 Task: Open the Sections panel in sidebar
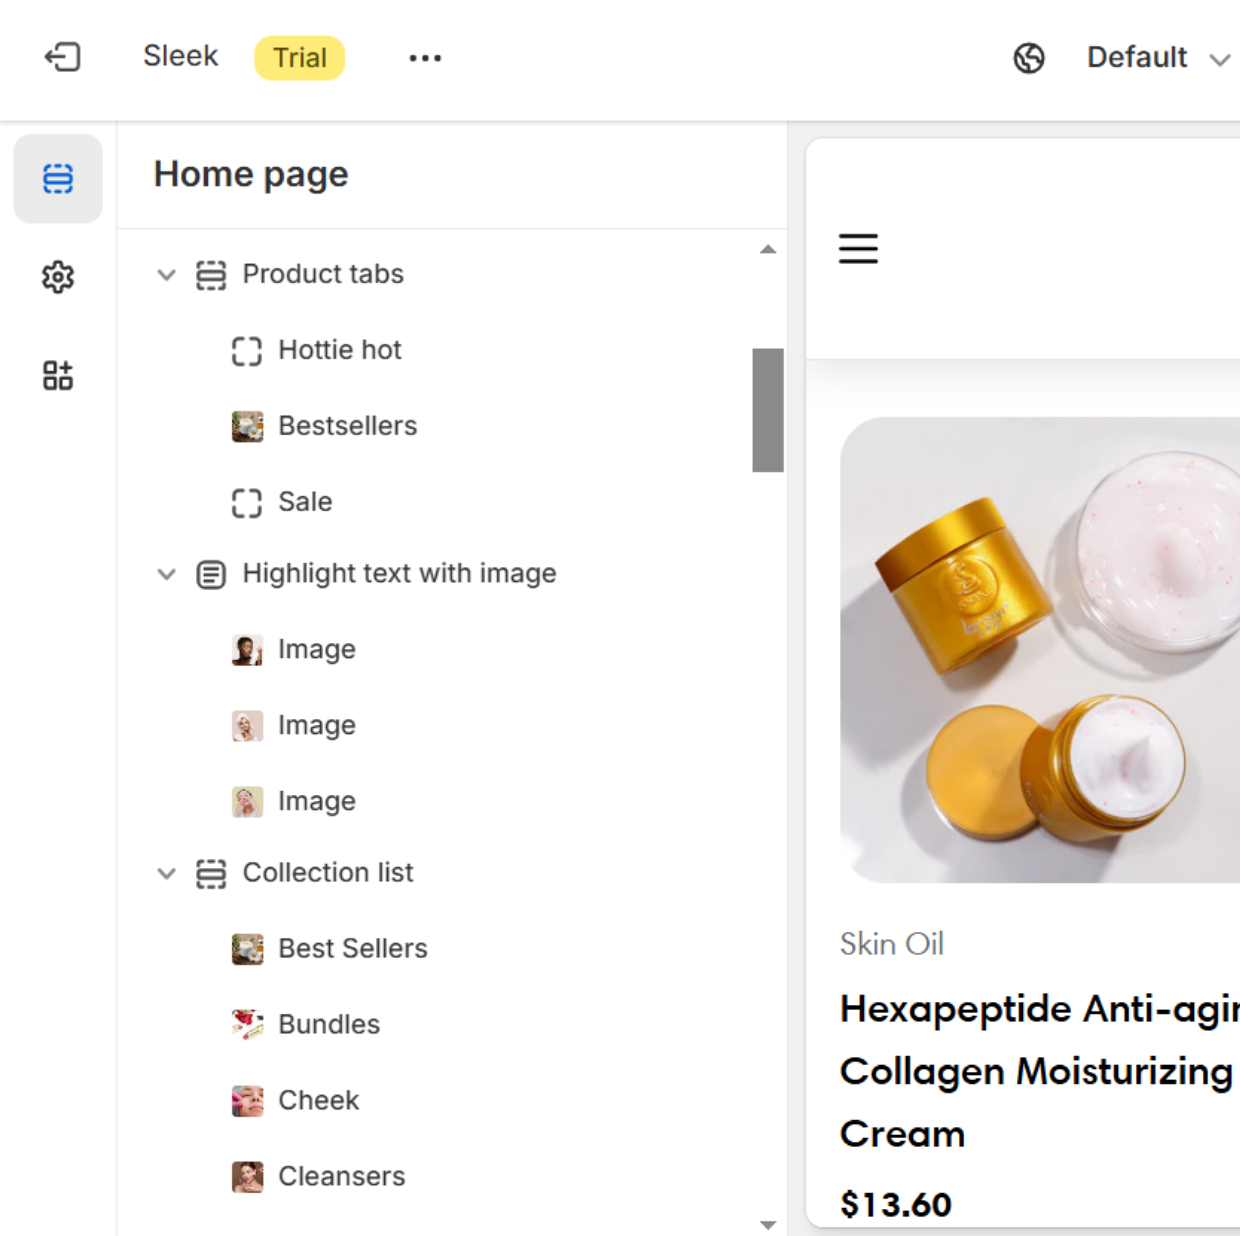(x=58, y=179)
